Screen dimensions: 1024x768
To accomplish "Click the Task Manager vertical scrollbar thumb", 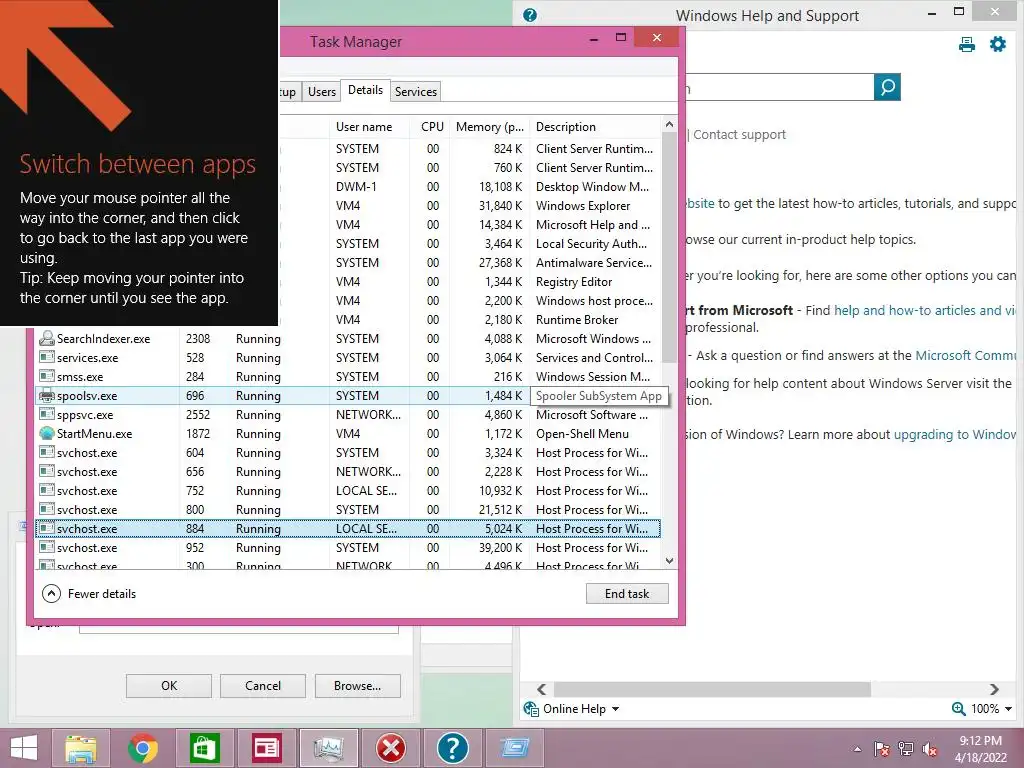I will [669, 248].
